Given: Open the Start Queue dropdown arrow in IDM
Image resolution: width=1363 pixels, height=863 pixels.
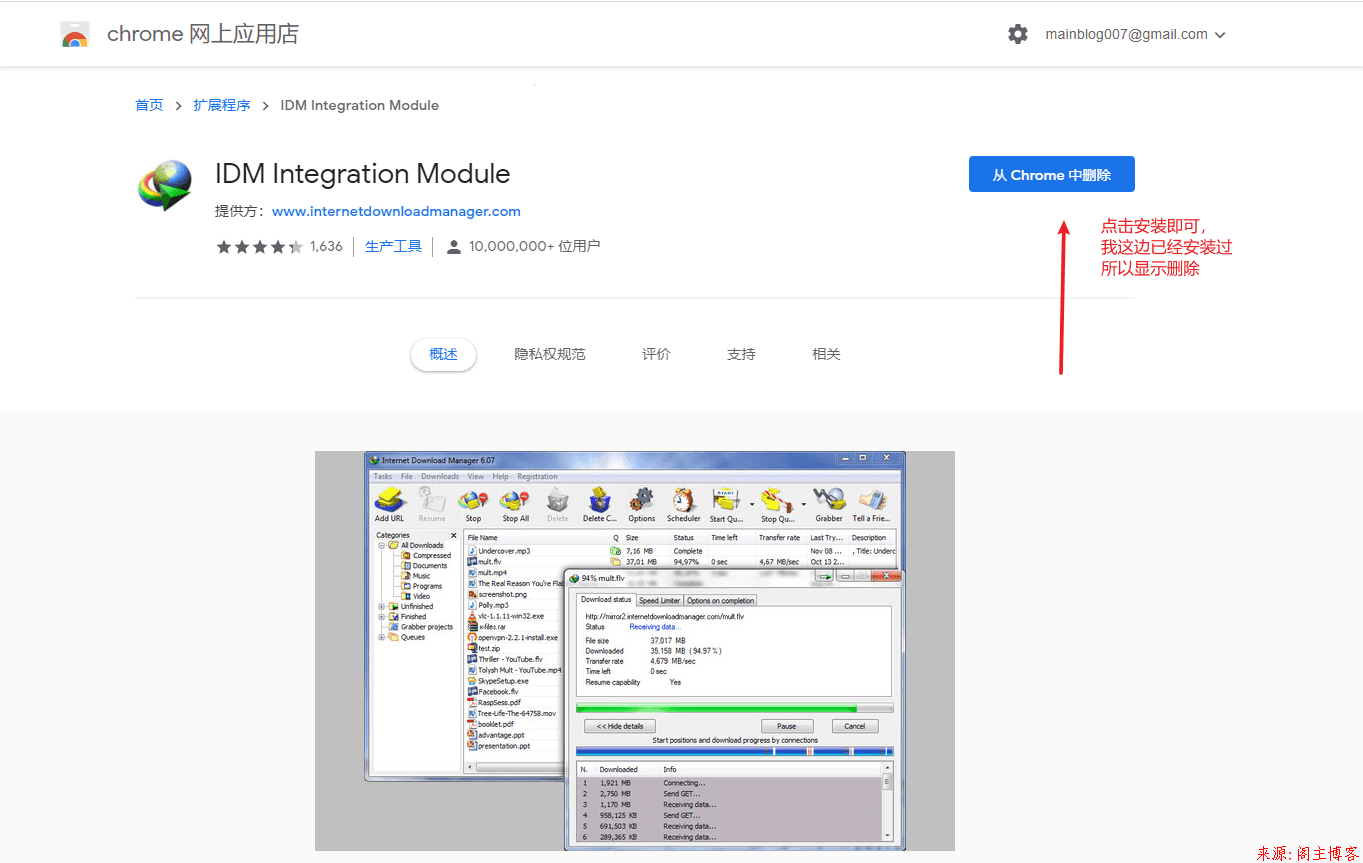Looking at the screenshot, I should [751, 504].
